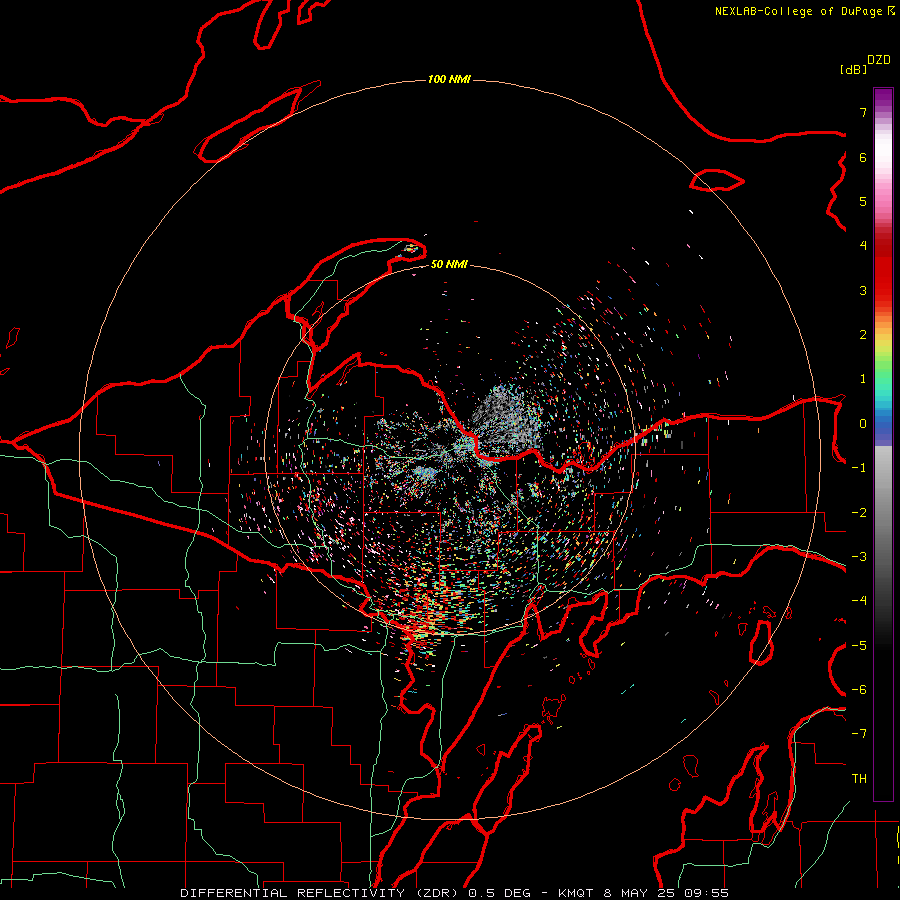Click the '-3' value on color scale
Viewport: 900px width, 900px height.
(x=859, y=557)
